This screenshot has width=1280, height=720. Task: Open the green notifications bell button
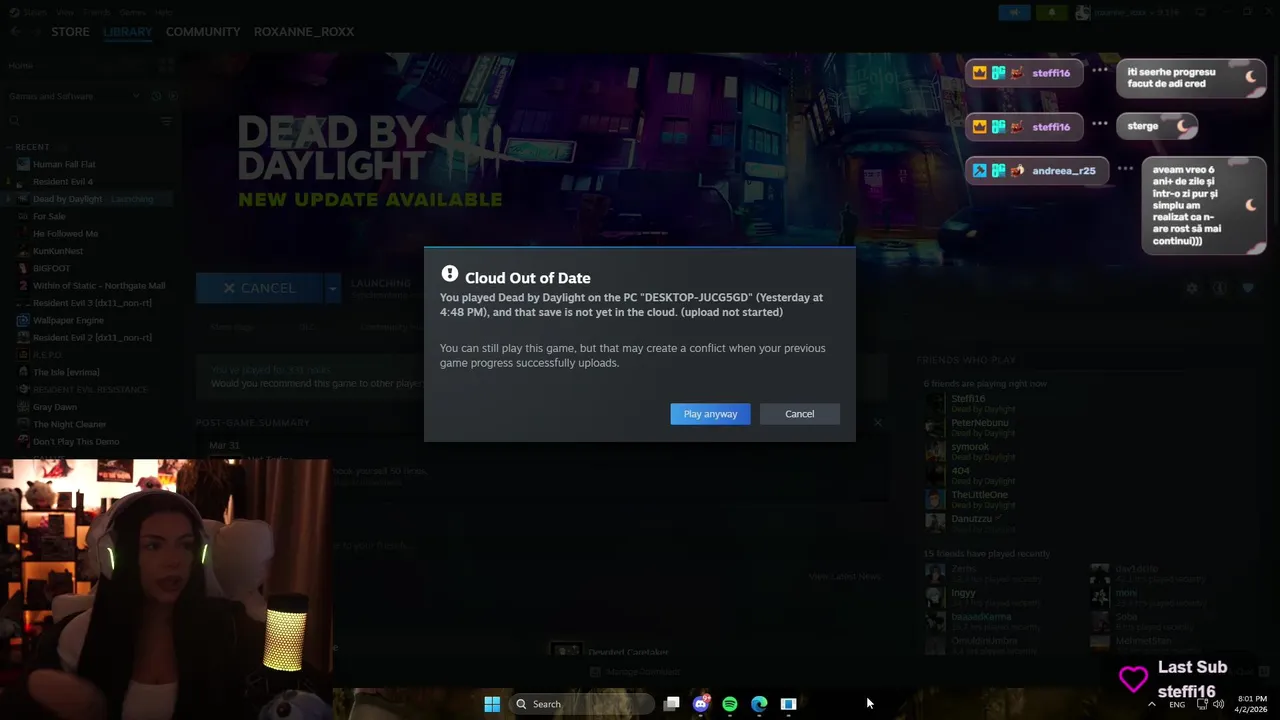[1051, 12]
